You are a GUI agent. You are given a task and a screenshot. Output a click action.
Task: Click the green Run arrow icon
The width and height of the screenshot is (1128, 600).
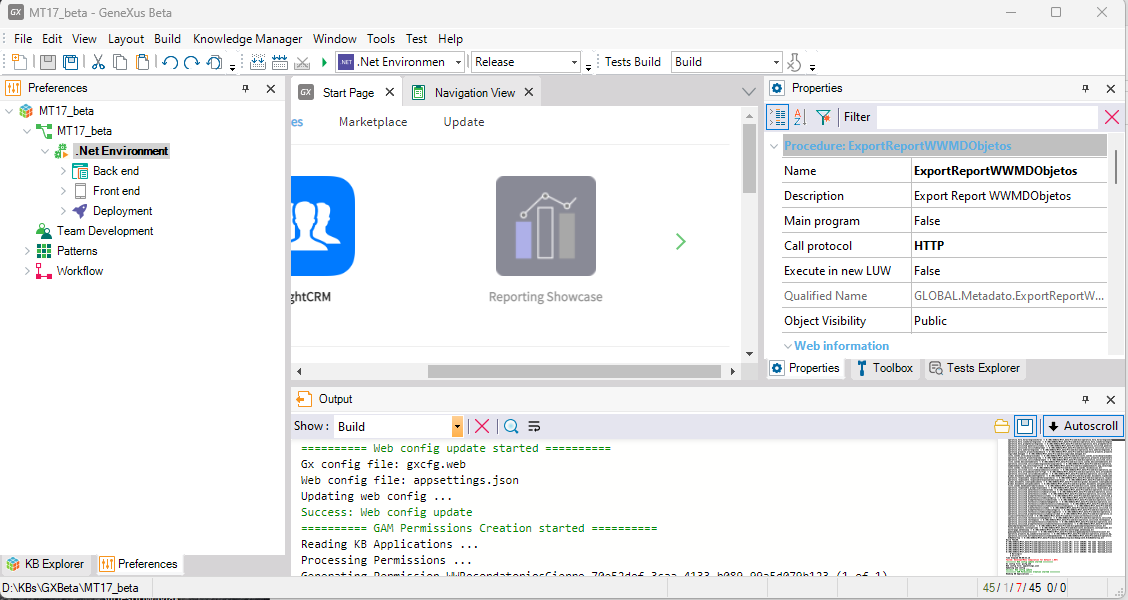pyautogui.click(x=324, y=62)
